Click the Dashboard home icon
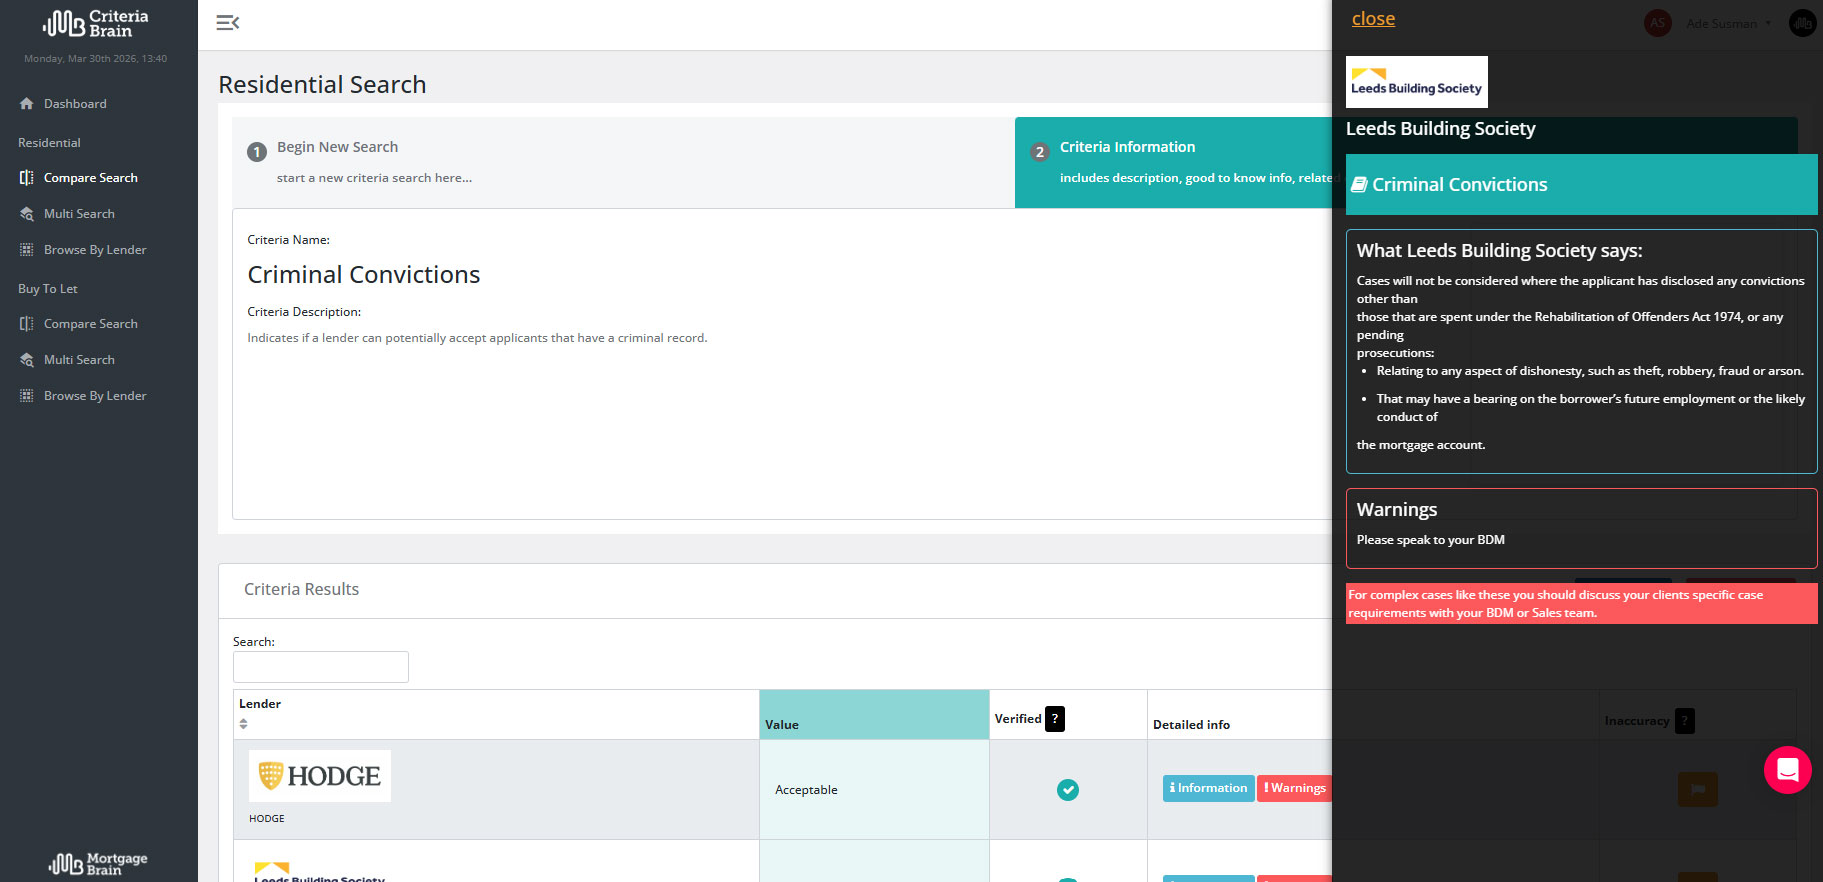The height and width of the screenshot is (882, 1823). coord(27,104)
